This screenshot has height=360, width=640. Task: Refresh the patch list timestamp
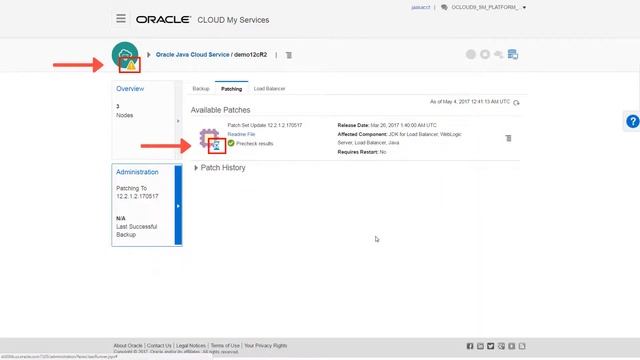pyautogui.click(x=516, y=102)
